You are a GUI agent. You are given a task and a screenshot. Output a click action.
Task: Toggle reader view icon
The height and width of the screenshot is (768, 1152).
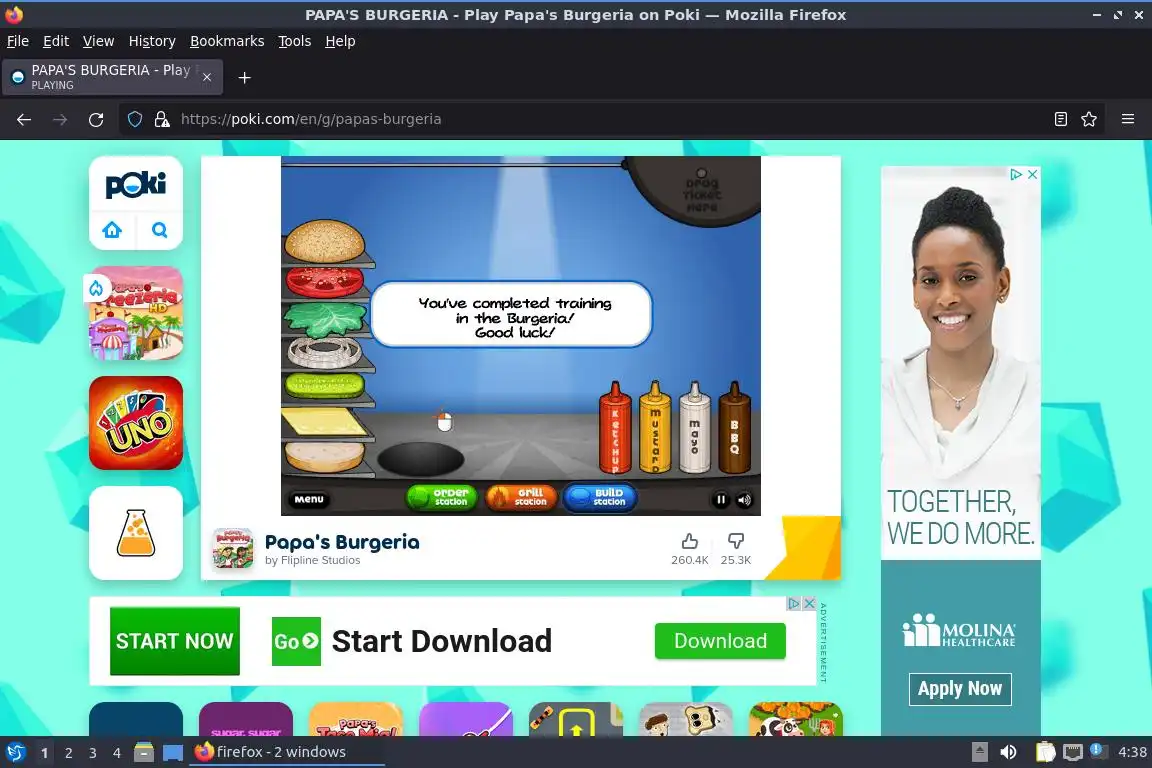pyautogui.click(x=1060, y=119)
